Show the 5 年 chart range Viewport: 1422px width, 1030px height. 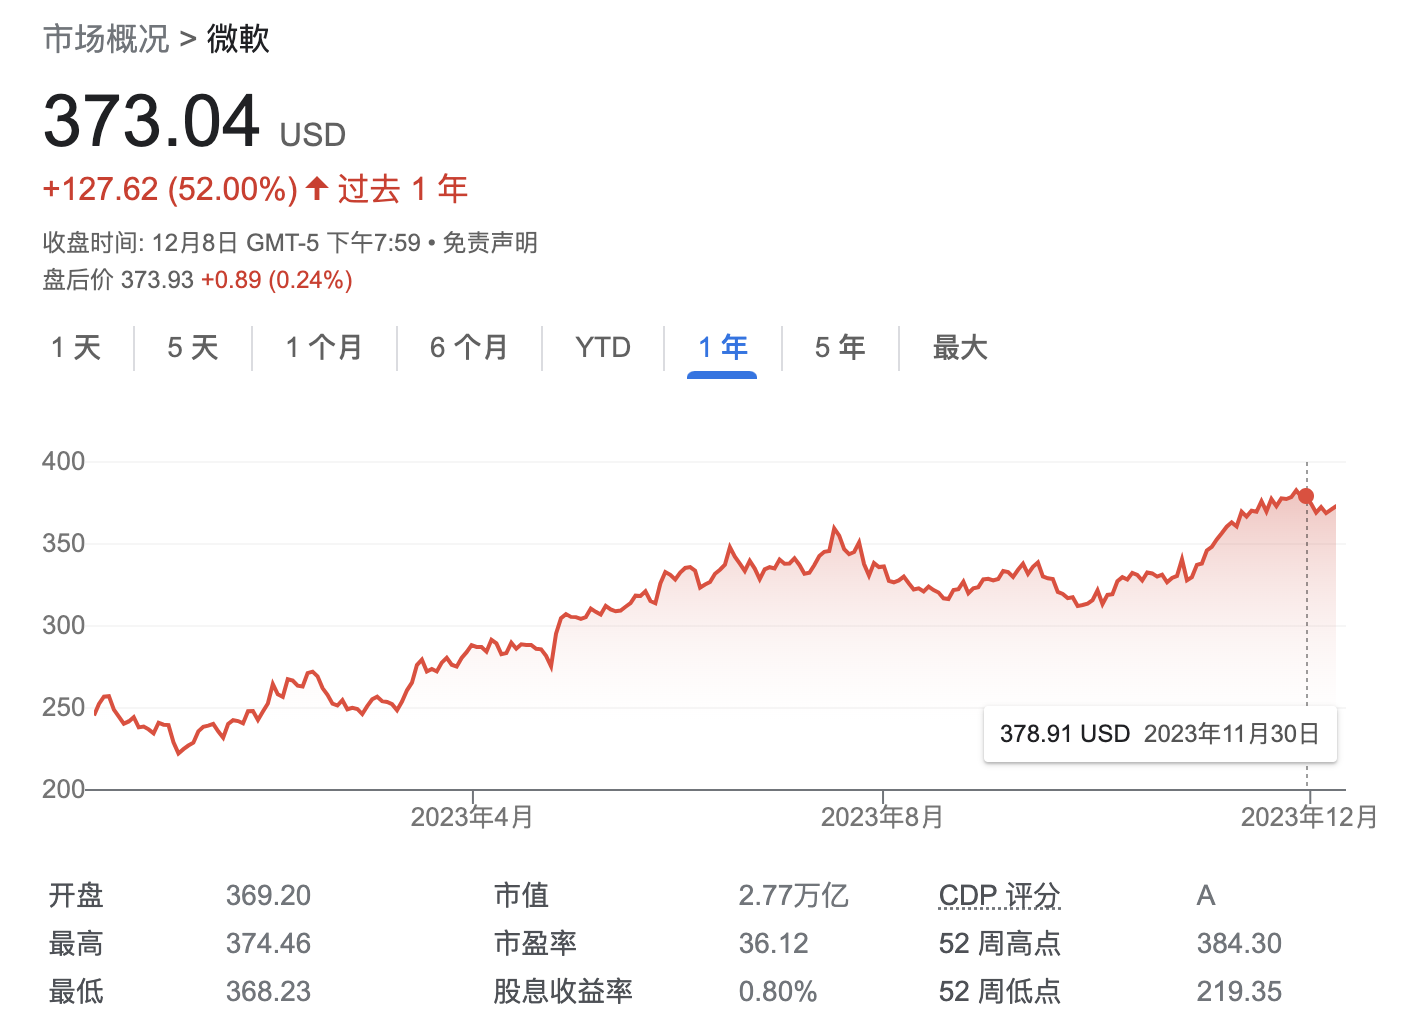(840, 348)
